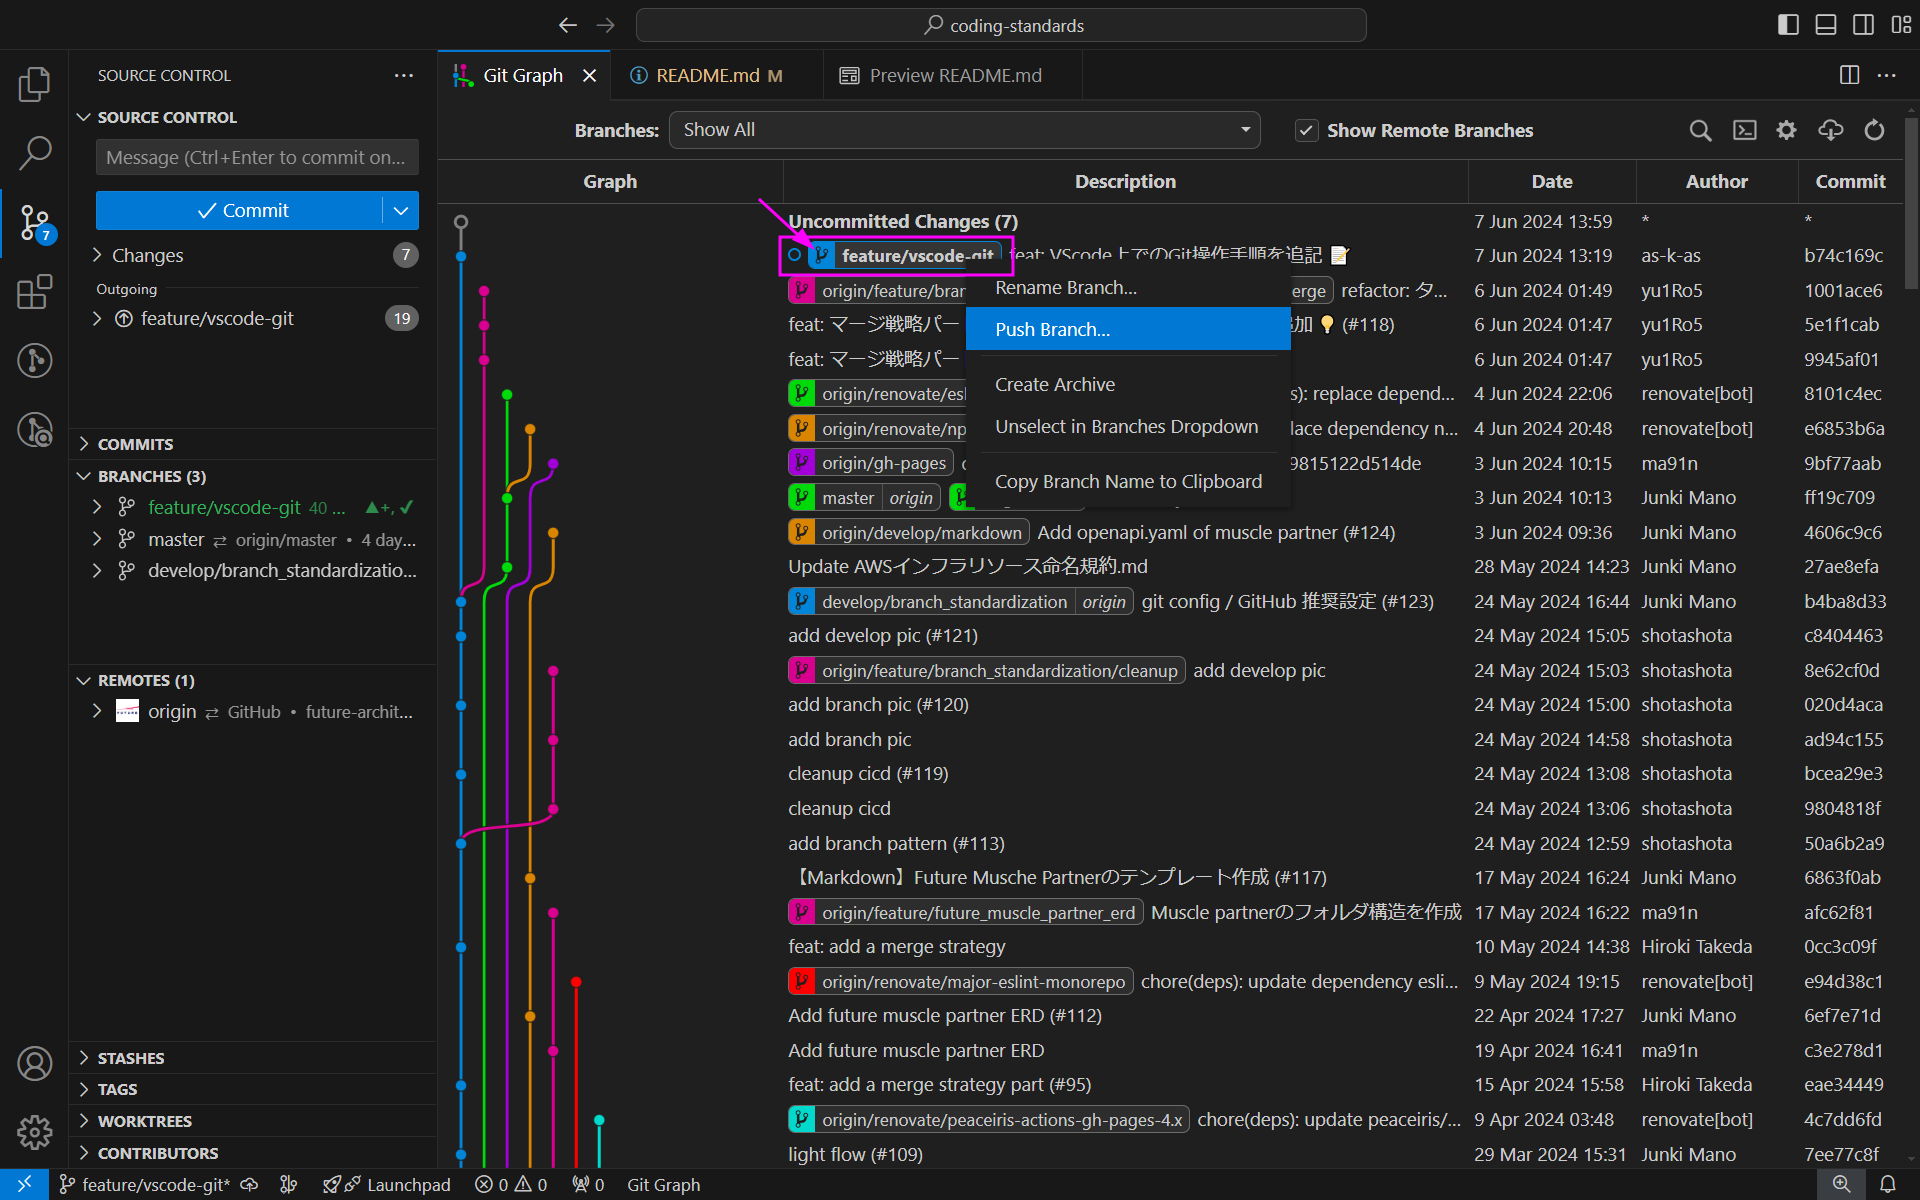Open the GitLens Inspect activity bar icon
The image size is (1920, 1200).
pos(34,430)
